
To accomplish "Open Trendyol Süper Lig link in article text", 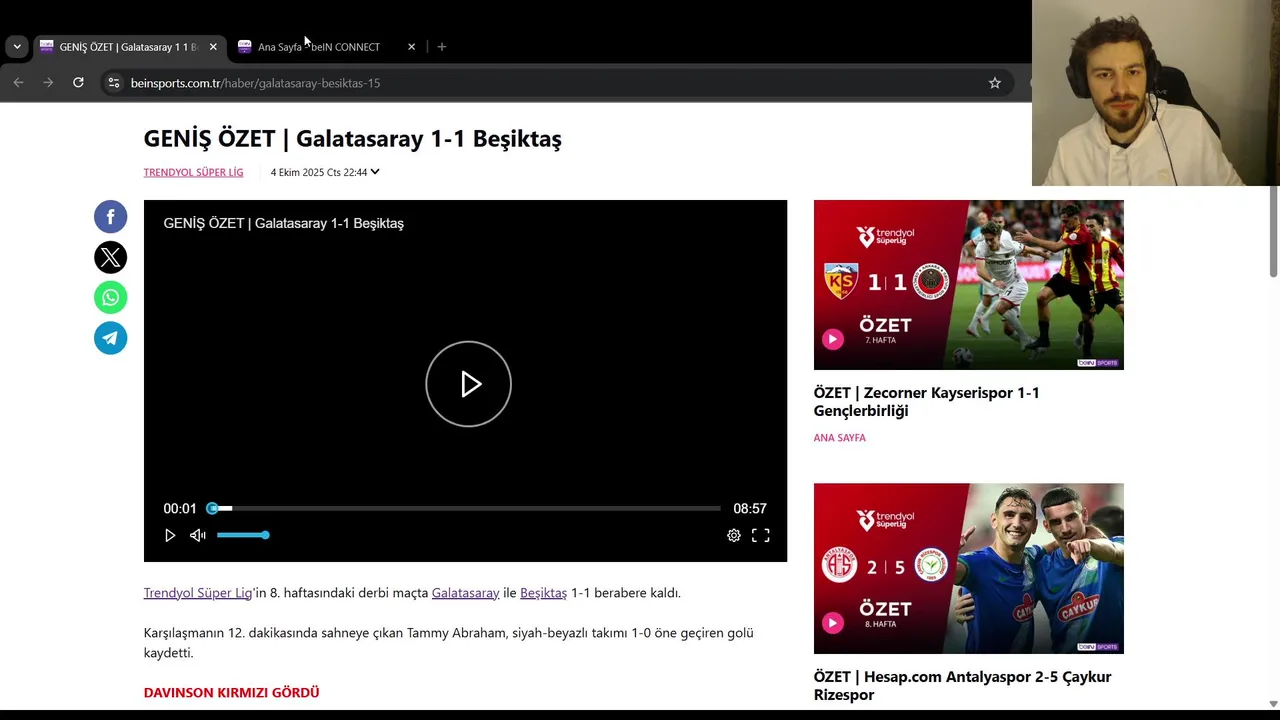I will tap(198, 593).
